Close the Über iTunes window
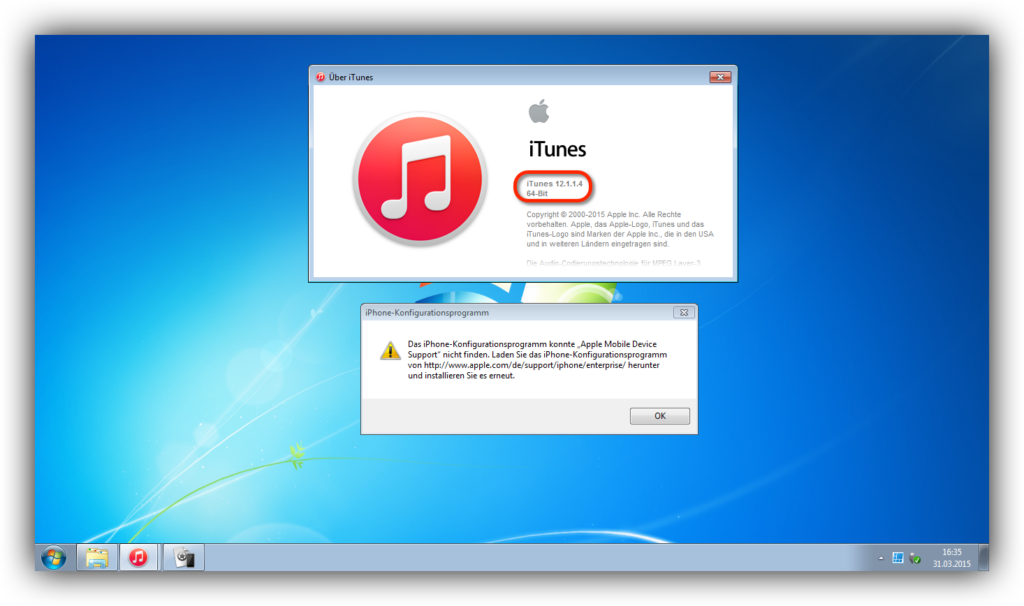1024x606 pixels. (x=720, y=77)
